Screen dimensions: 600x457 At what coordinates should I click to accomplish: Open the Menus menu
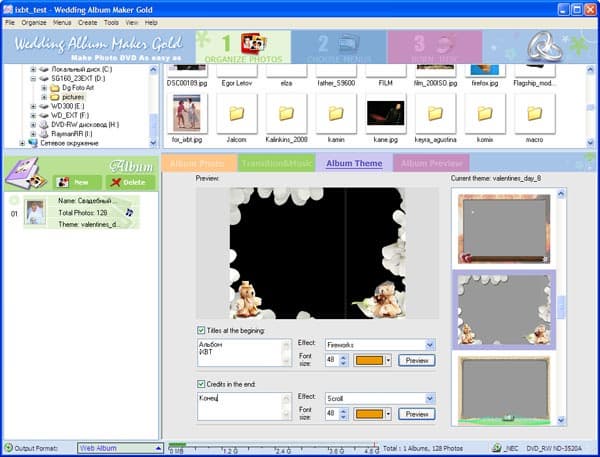62,23
